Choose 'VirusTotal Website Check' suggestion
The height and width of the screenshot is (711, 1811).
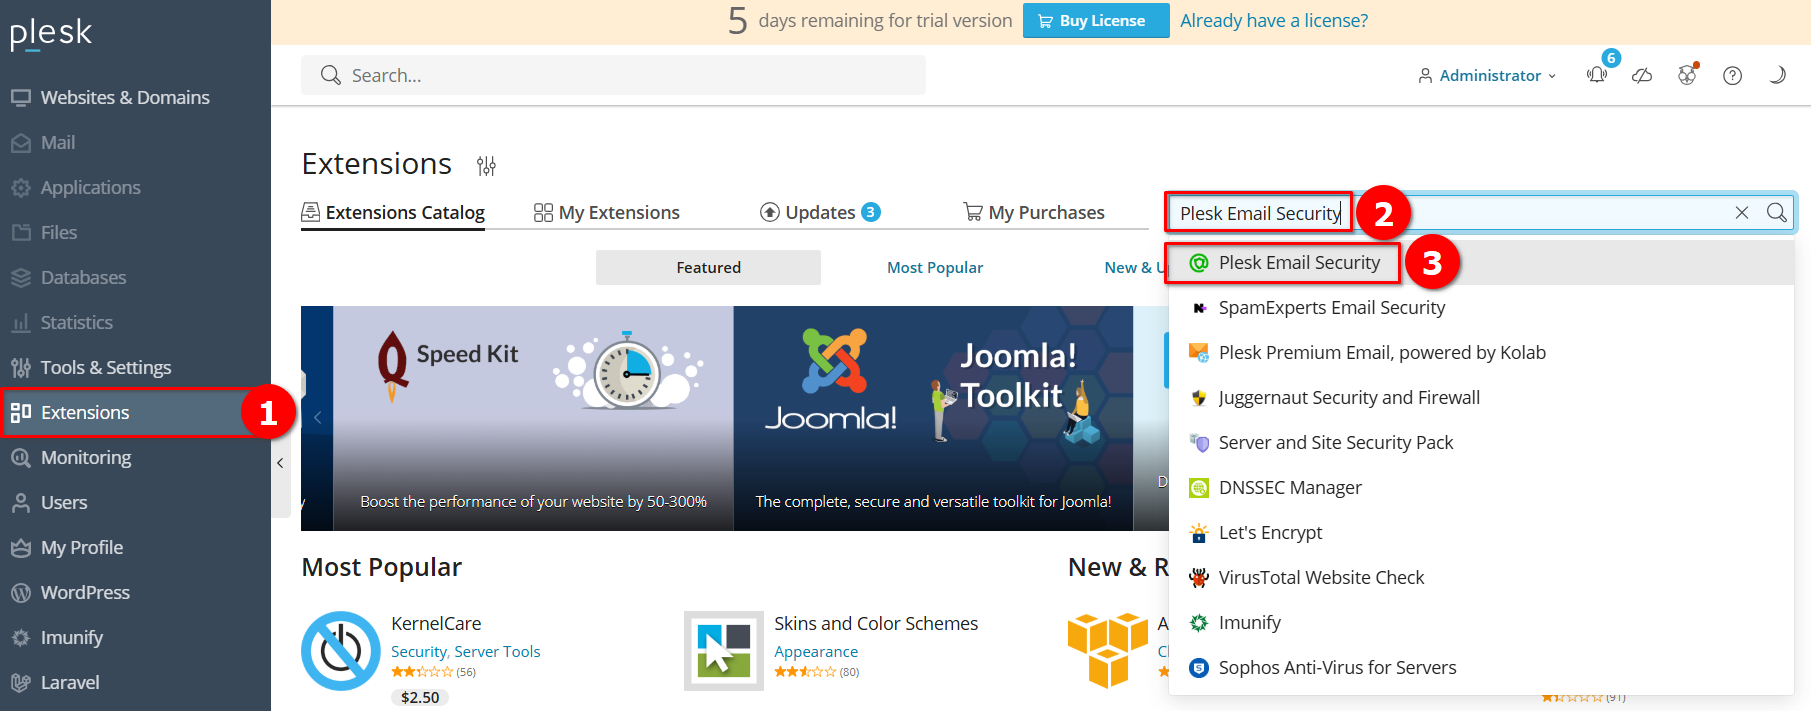[1481, 577]
